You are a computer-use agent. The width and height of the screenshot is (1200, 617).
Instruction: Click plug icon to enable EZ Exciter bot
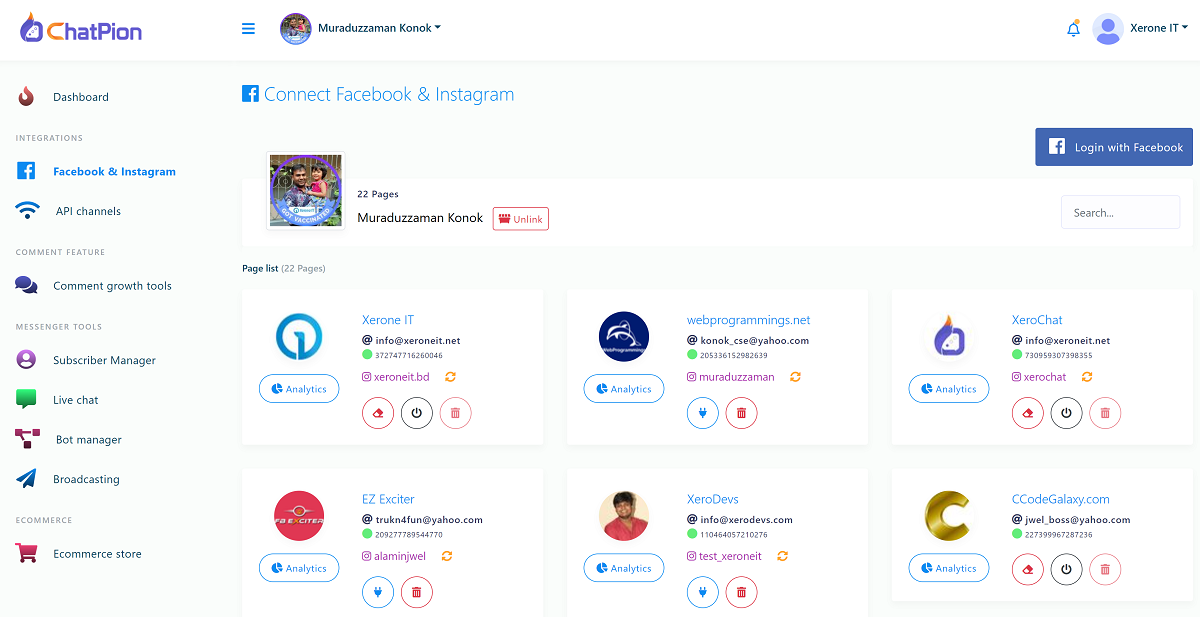click(x=378, y=592)
